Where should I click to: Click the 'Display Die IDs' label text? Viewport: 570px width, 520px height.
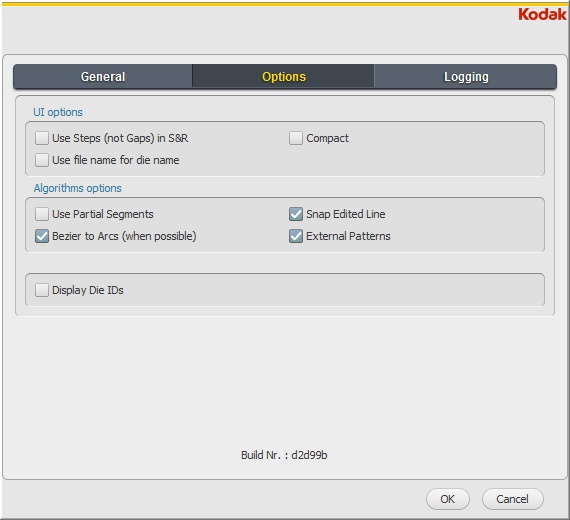coord(88,290)
